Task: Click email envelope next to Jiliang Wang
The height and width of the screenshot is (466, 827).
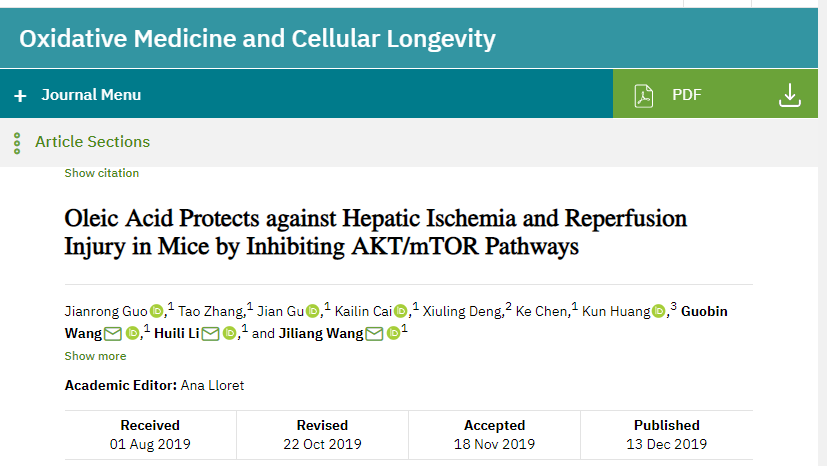Action: tap(374, 334)
